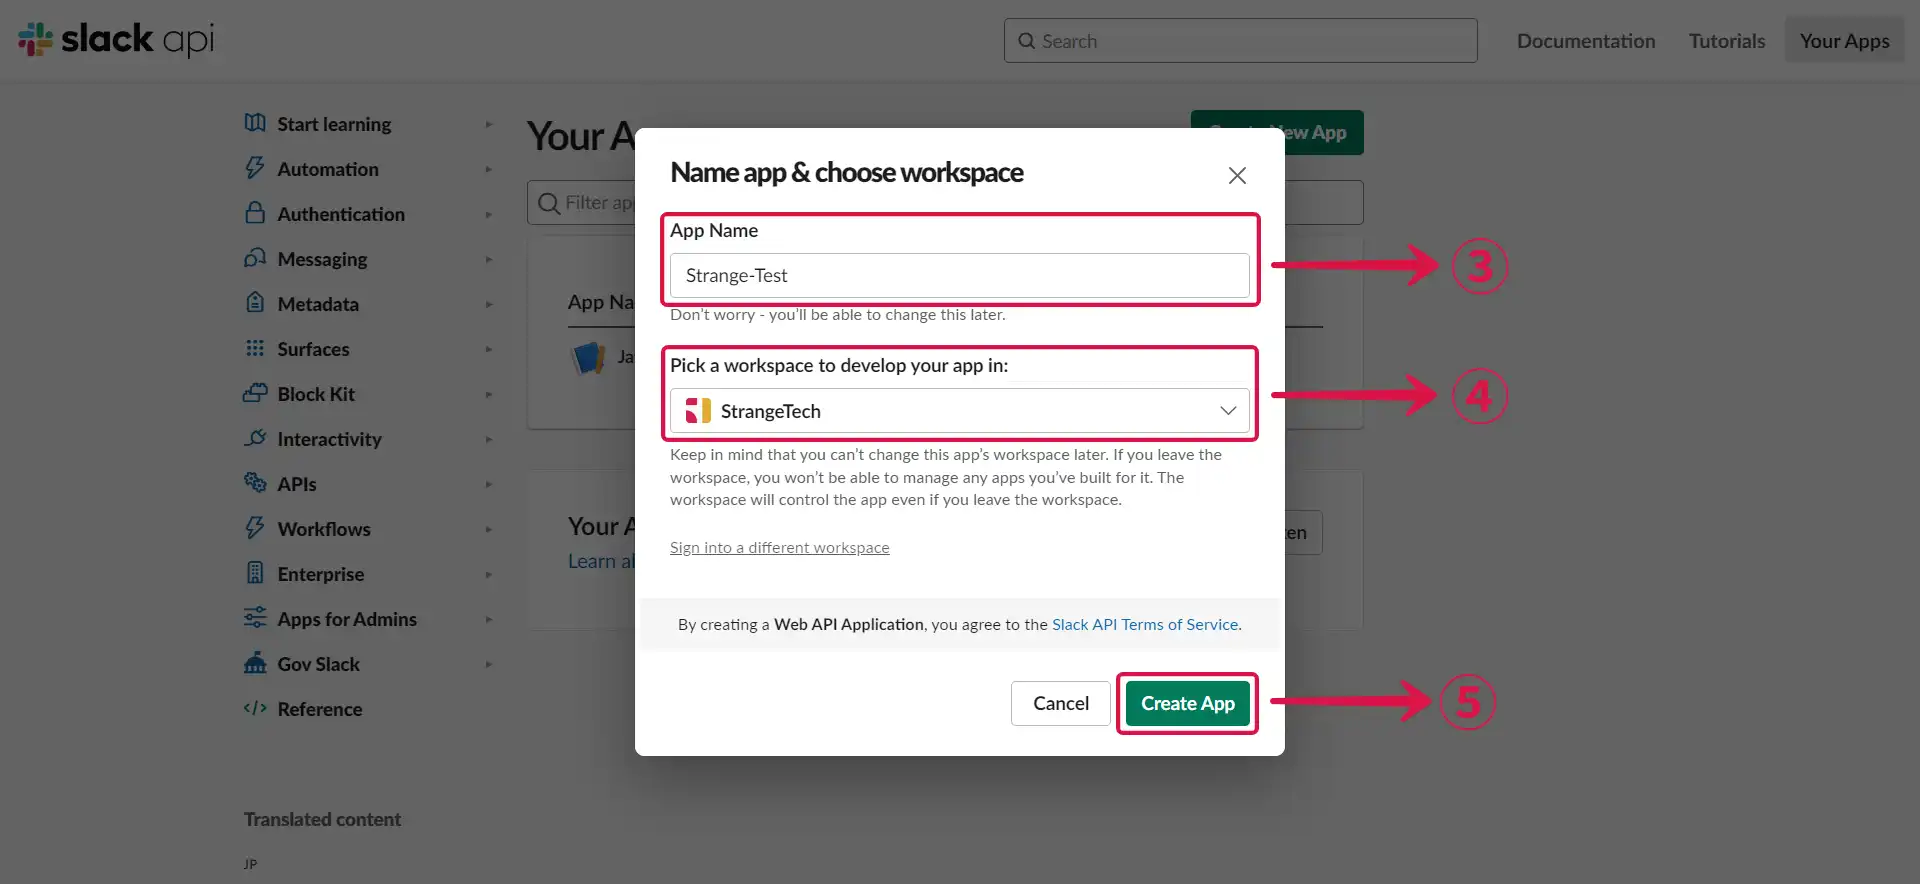This screenshot has width=1920, height=884.
Task: Click the App Name input field
Action: click(959, 275)
